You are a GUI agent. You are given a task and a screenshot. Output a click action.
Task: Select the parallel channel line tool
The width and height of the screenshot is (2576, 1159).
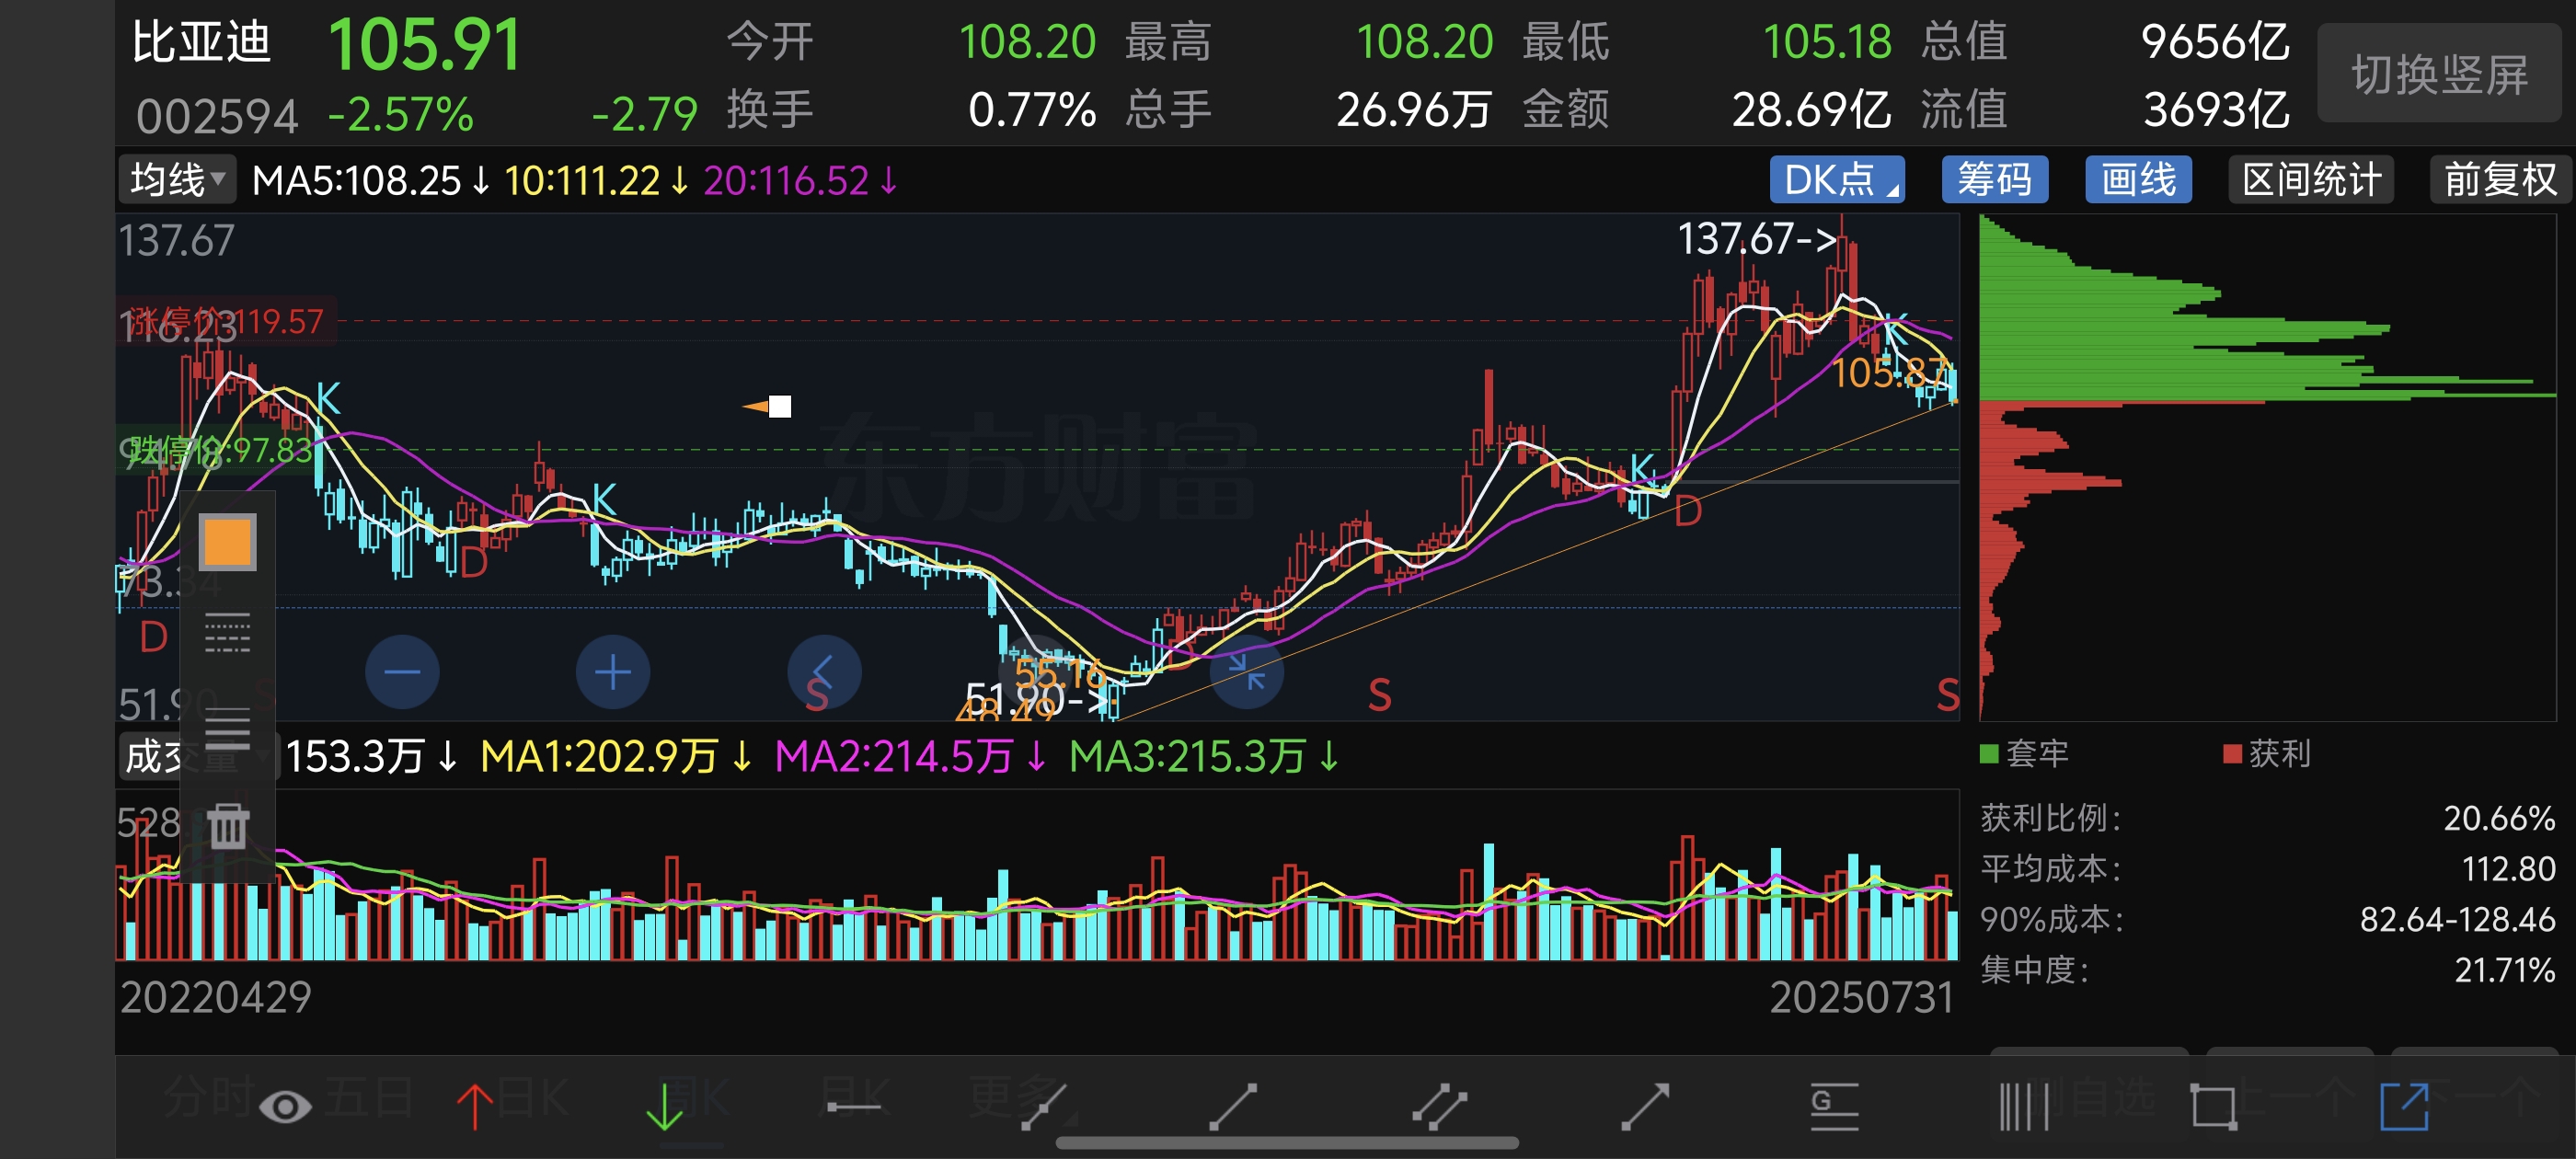(1439, 1107)
